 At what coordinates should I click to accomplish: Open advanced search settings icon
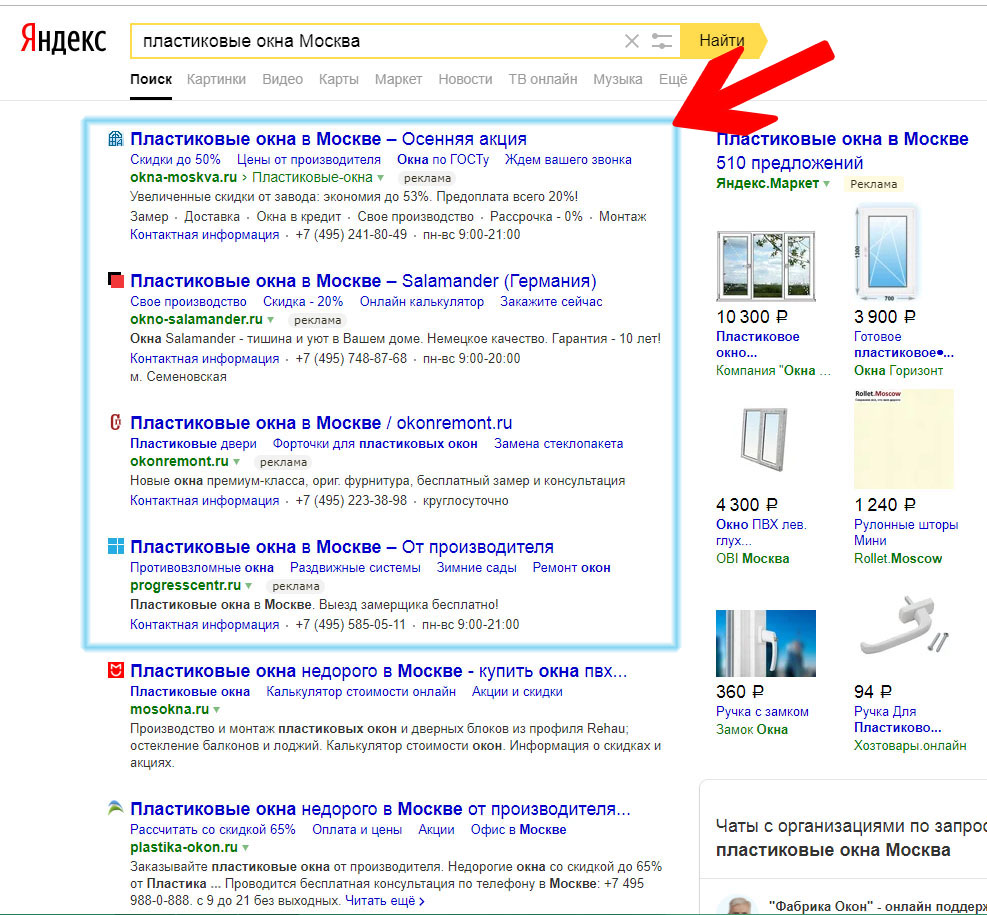662,42
